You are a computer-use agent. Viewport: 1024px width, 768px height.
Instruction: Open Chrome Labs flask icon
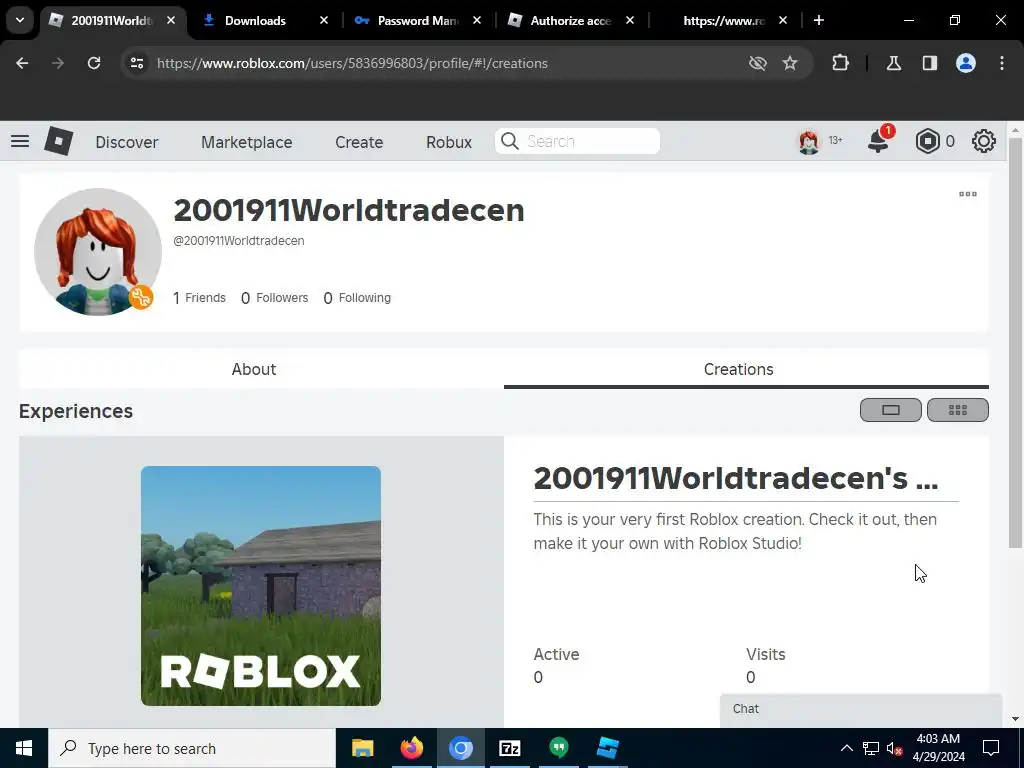click(893, 63)
